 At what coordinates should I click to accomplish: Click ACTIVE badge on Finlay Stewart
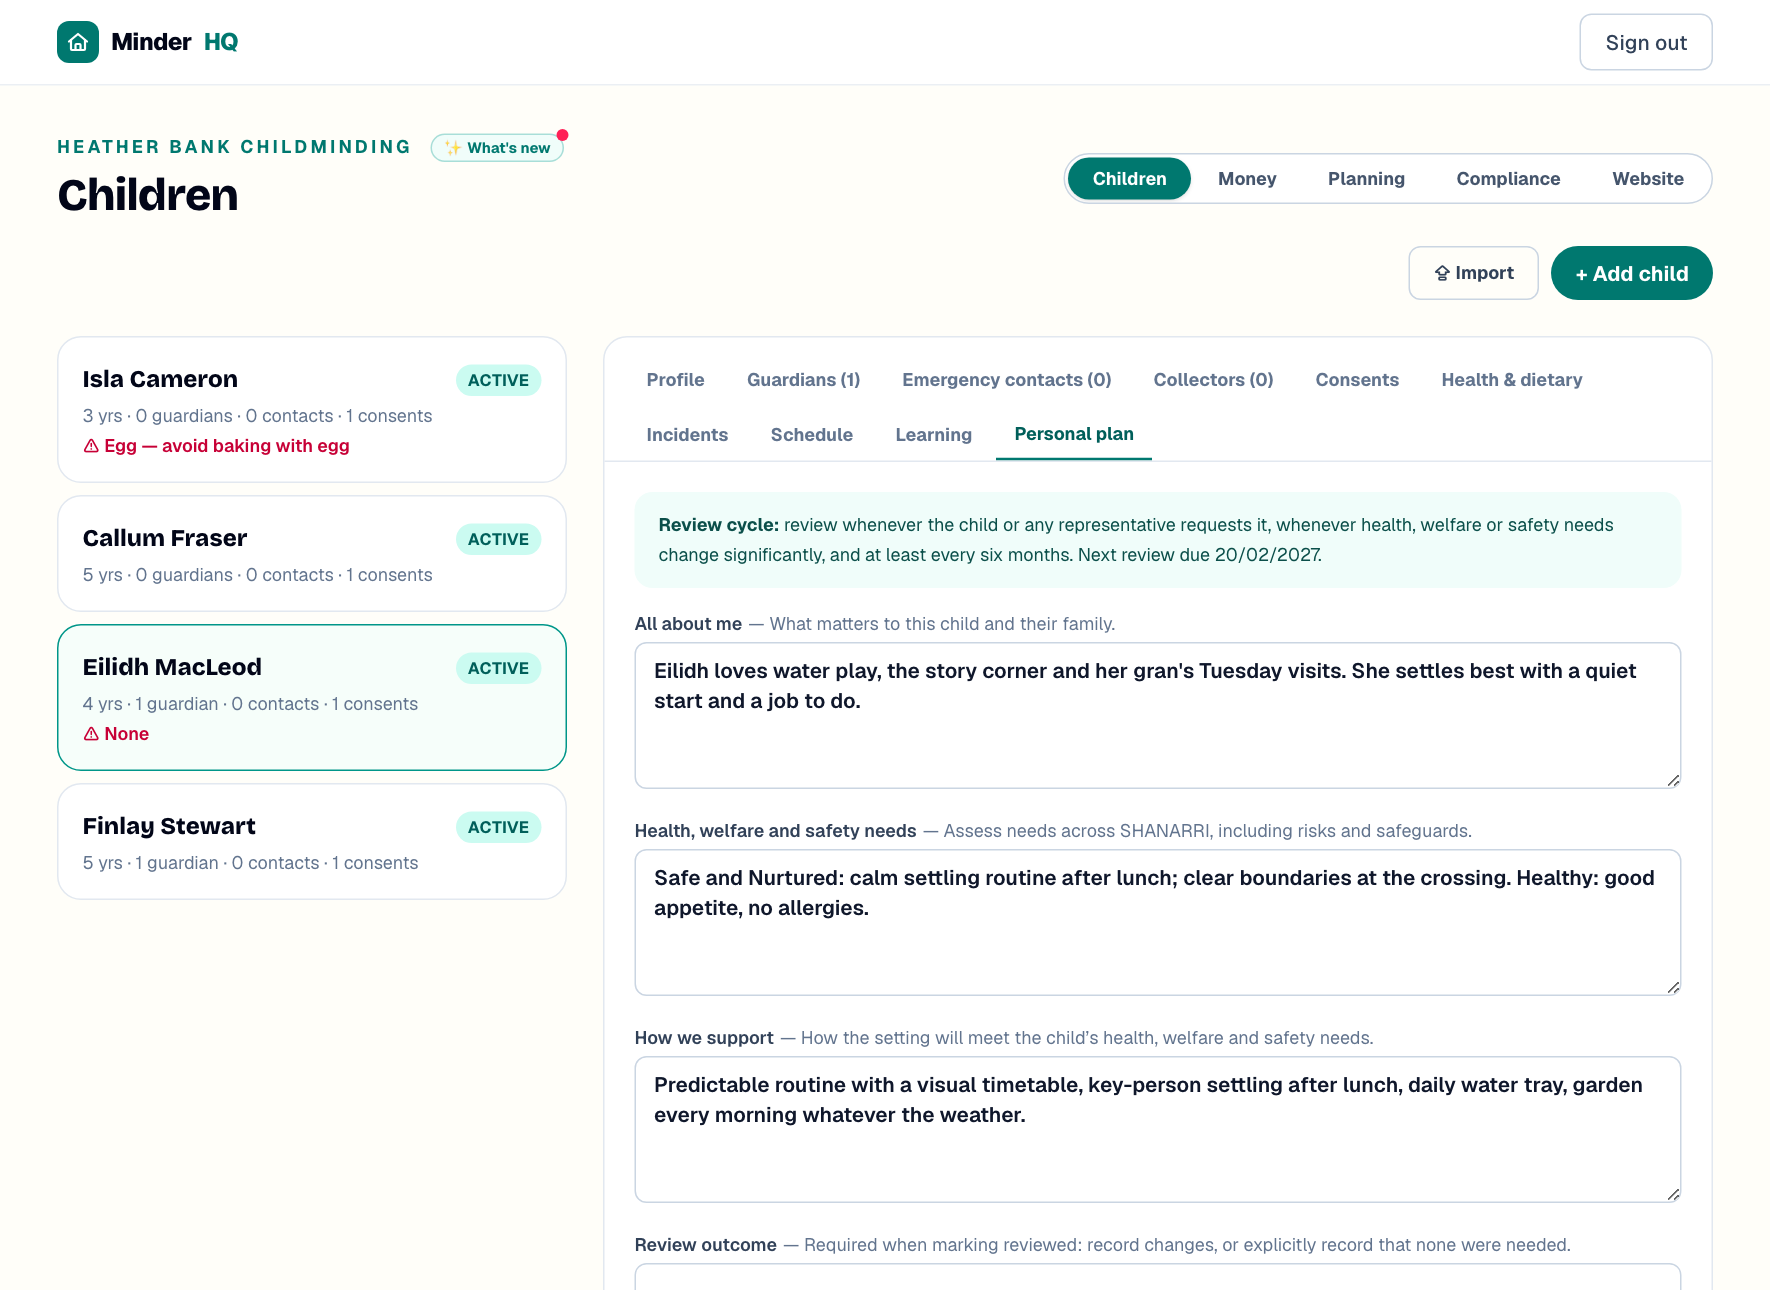(x=498, y=827)
